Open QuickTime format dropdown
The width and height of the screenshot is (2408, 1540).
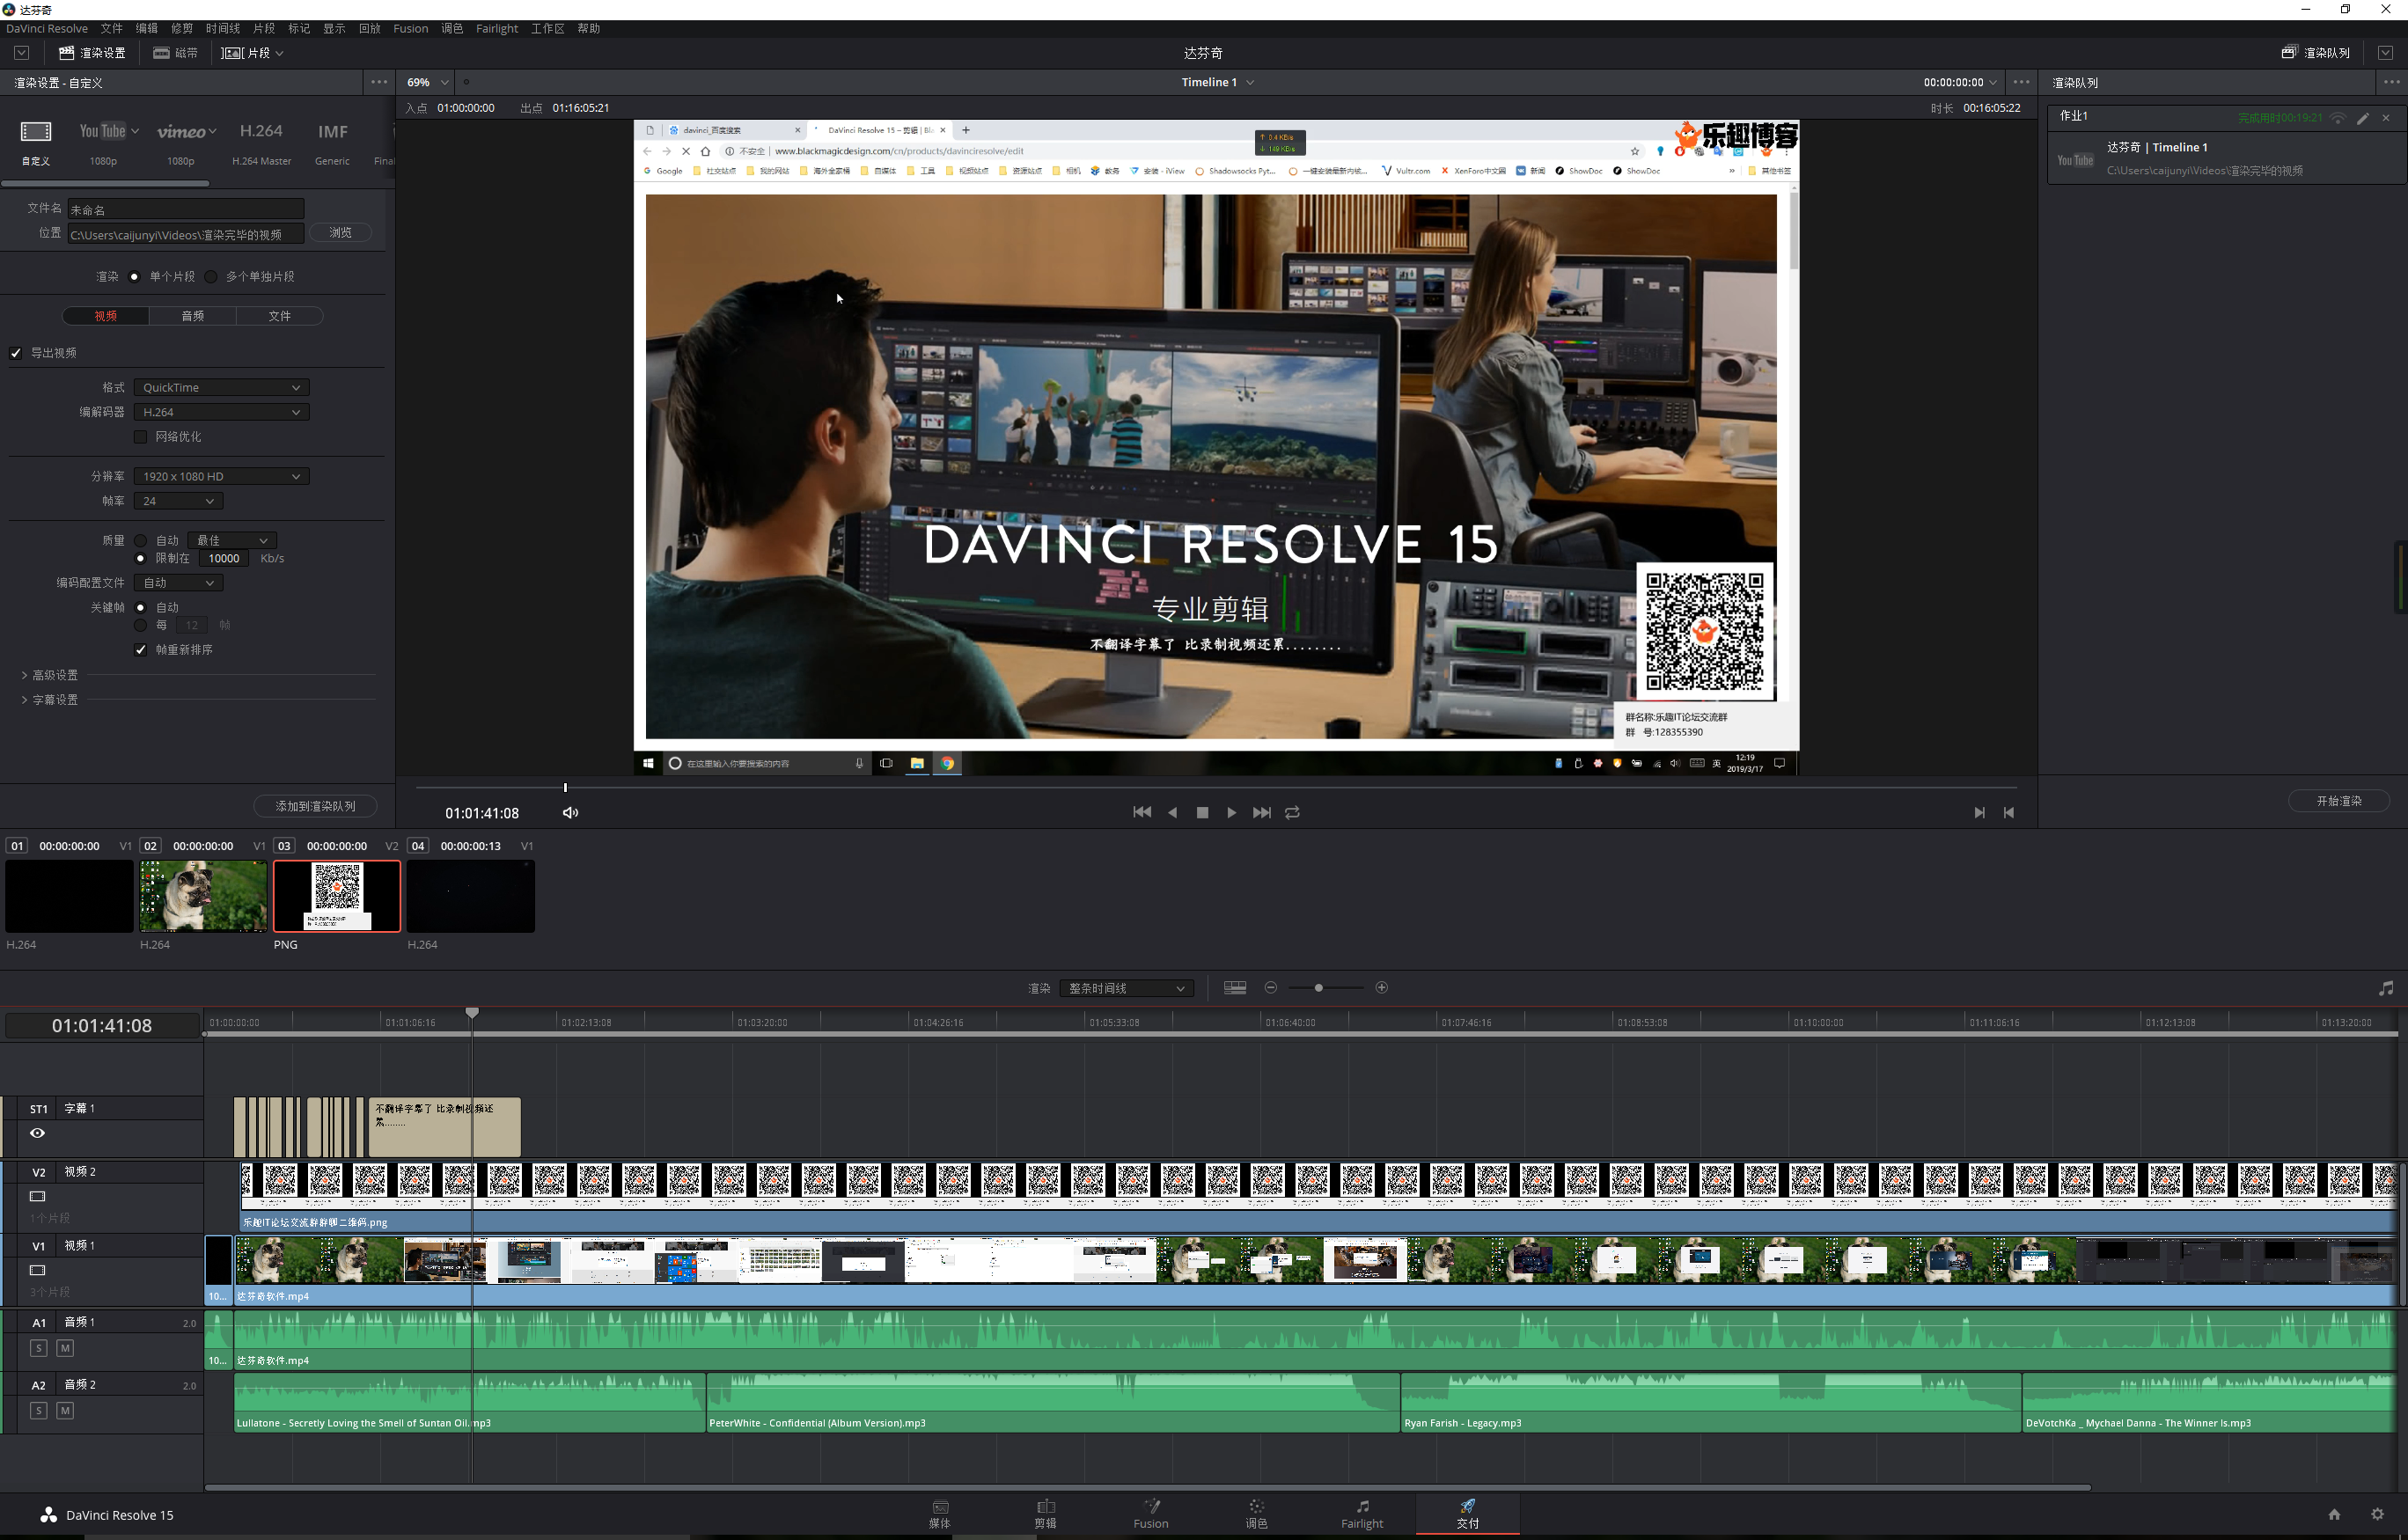point(221,388)
